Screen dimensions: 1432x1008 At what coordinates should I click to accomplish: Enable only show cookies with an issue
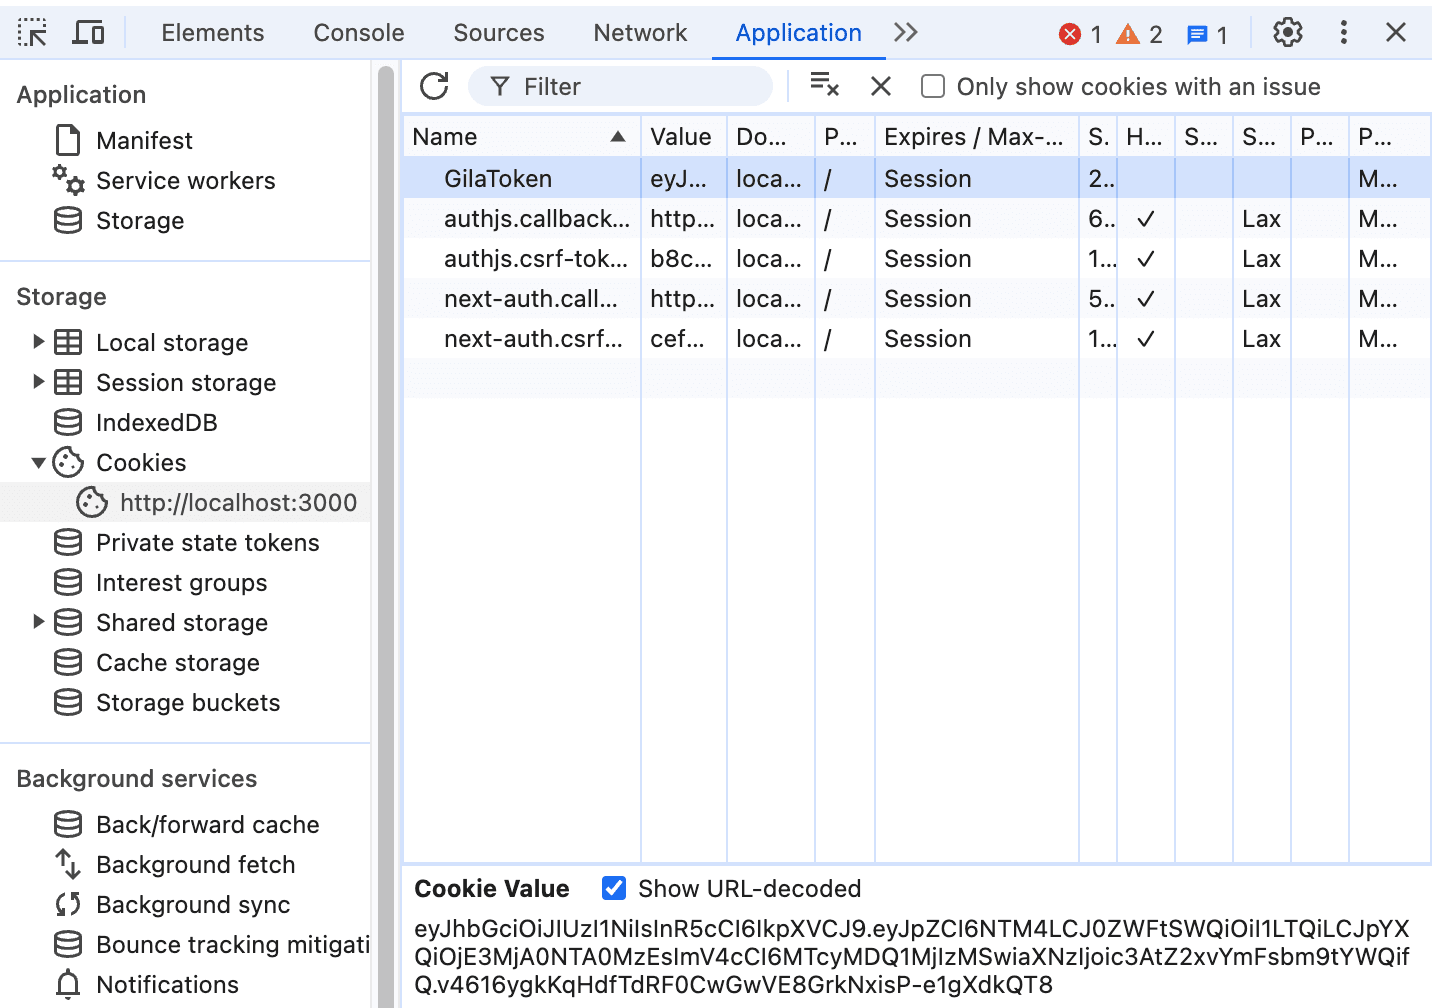933,87
